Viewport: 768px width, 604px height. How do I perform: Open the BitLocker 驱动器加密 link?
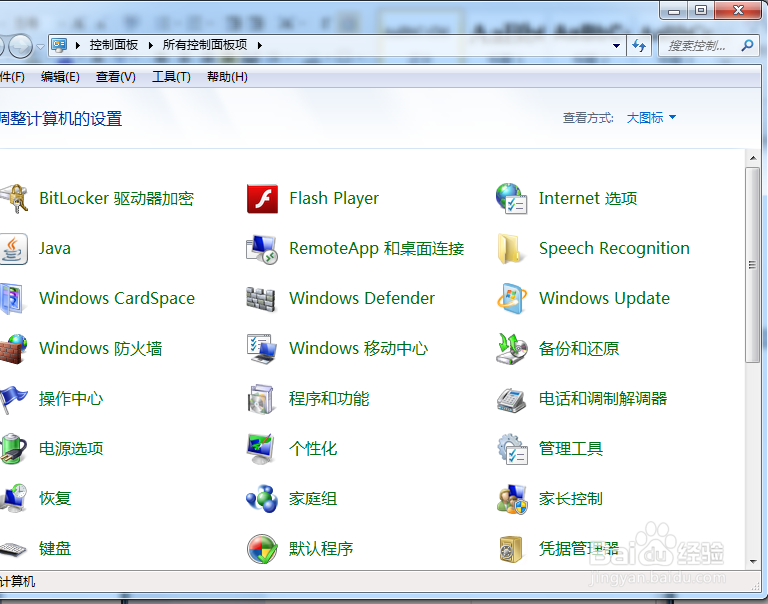click(117, 198)
